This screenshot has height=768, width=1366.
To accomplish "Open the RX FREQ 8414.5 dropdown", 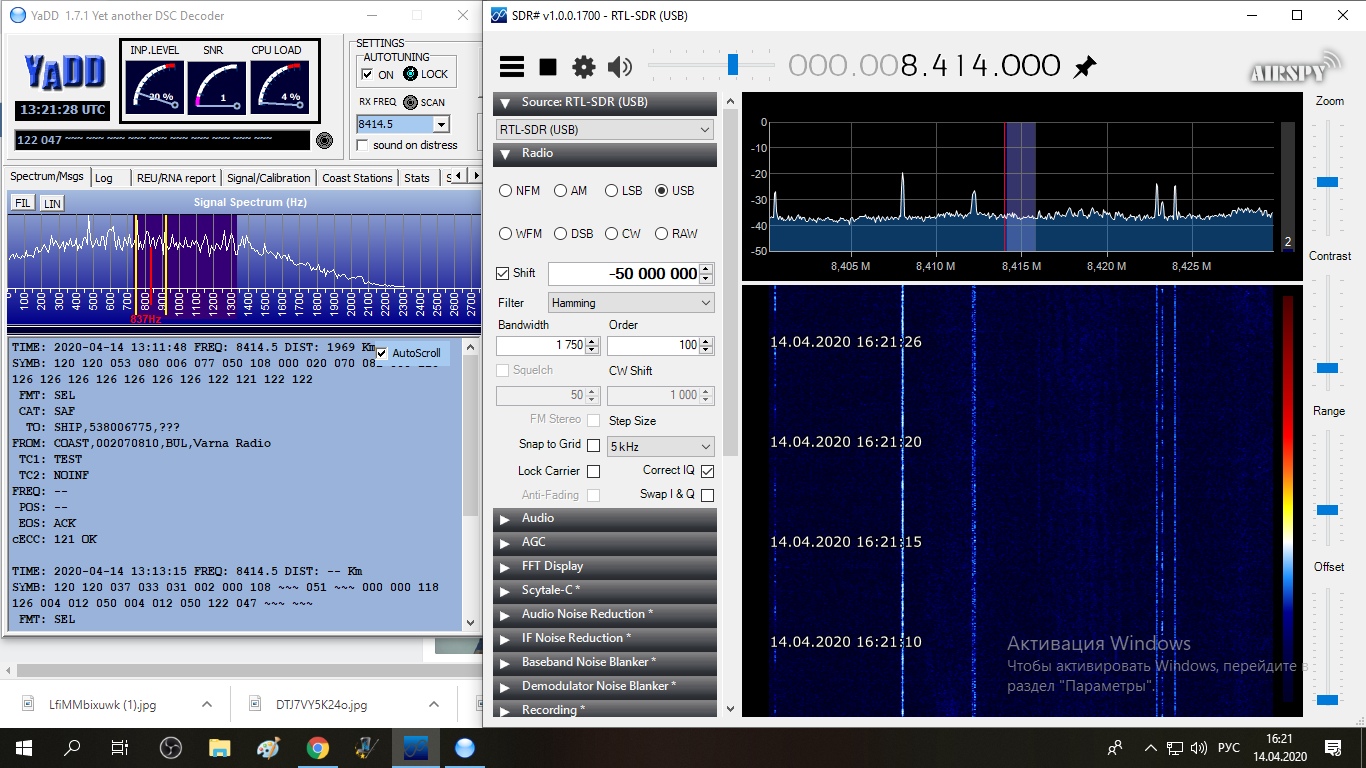I will (441, 124).
